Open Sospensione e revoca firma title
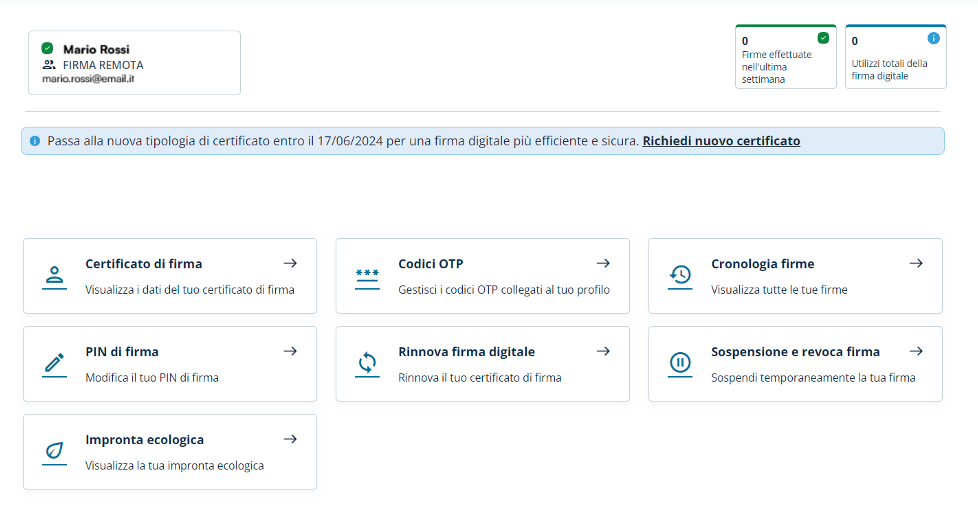Screen dimensions: 978x523 pos(795,352)
